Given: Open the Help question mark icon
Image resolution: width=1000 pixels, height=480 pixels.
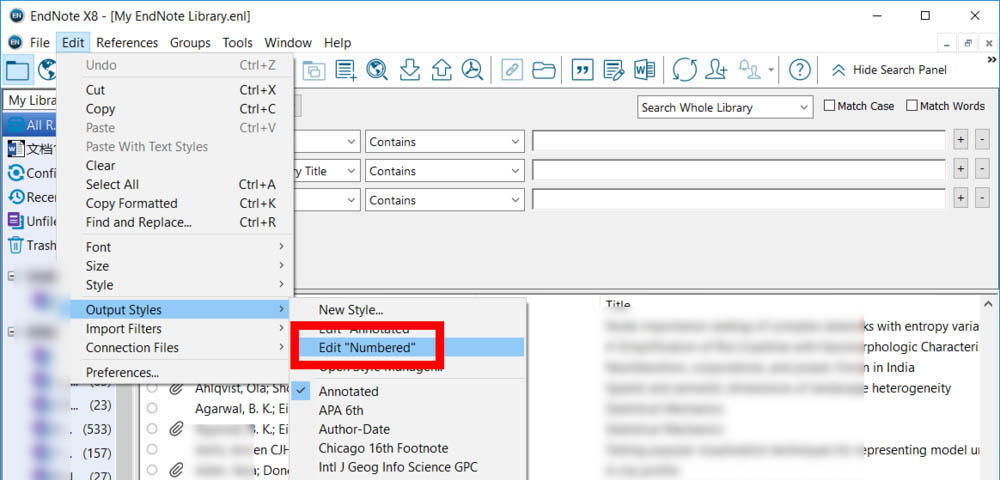Looking at the screenshot, I should [799, 70].
